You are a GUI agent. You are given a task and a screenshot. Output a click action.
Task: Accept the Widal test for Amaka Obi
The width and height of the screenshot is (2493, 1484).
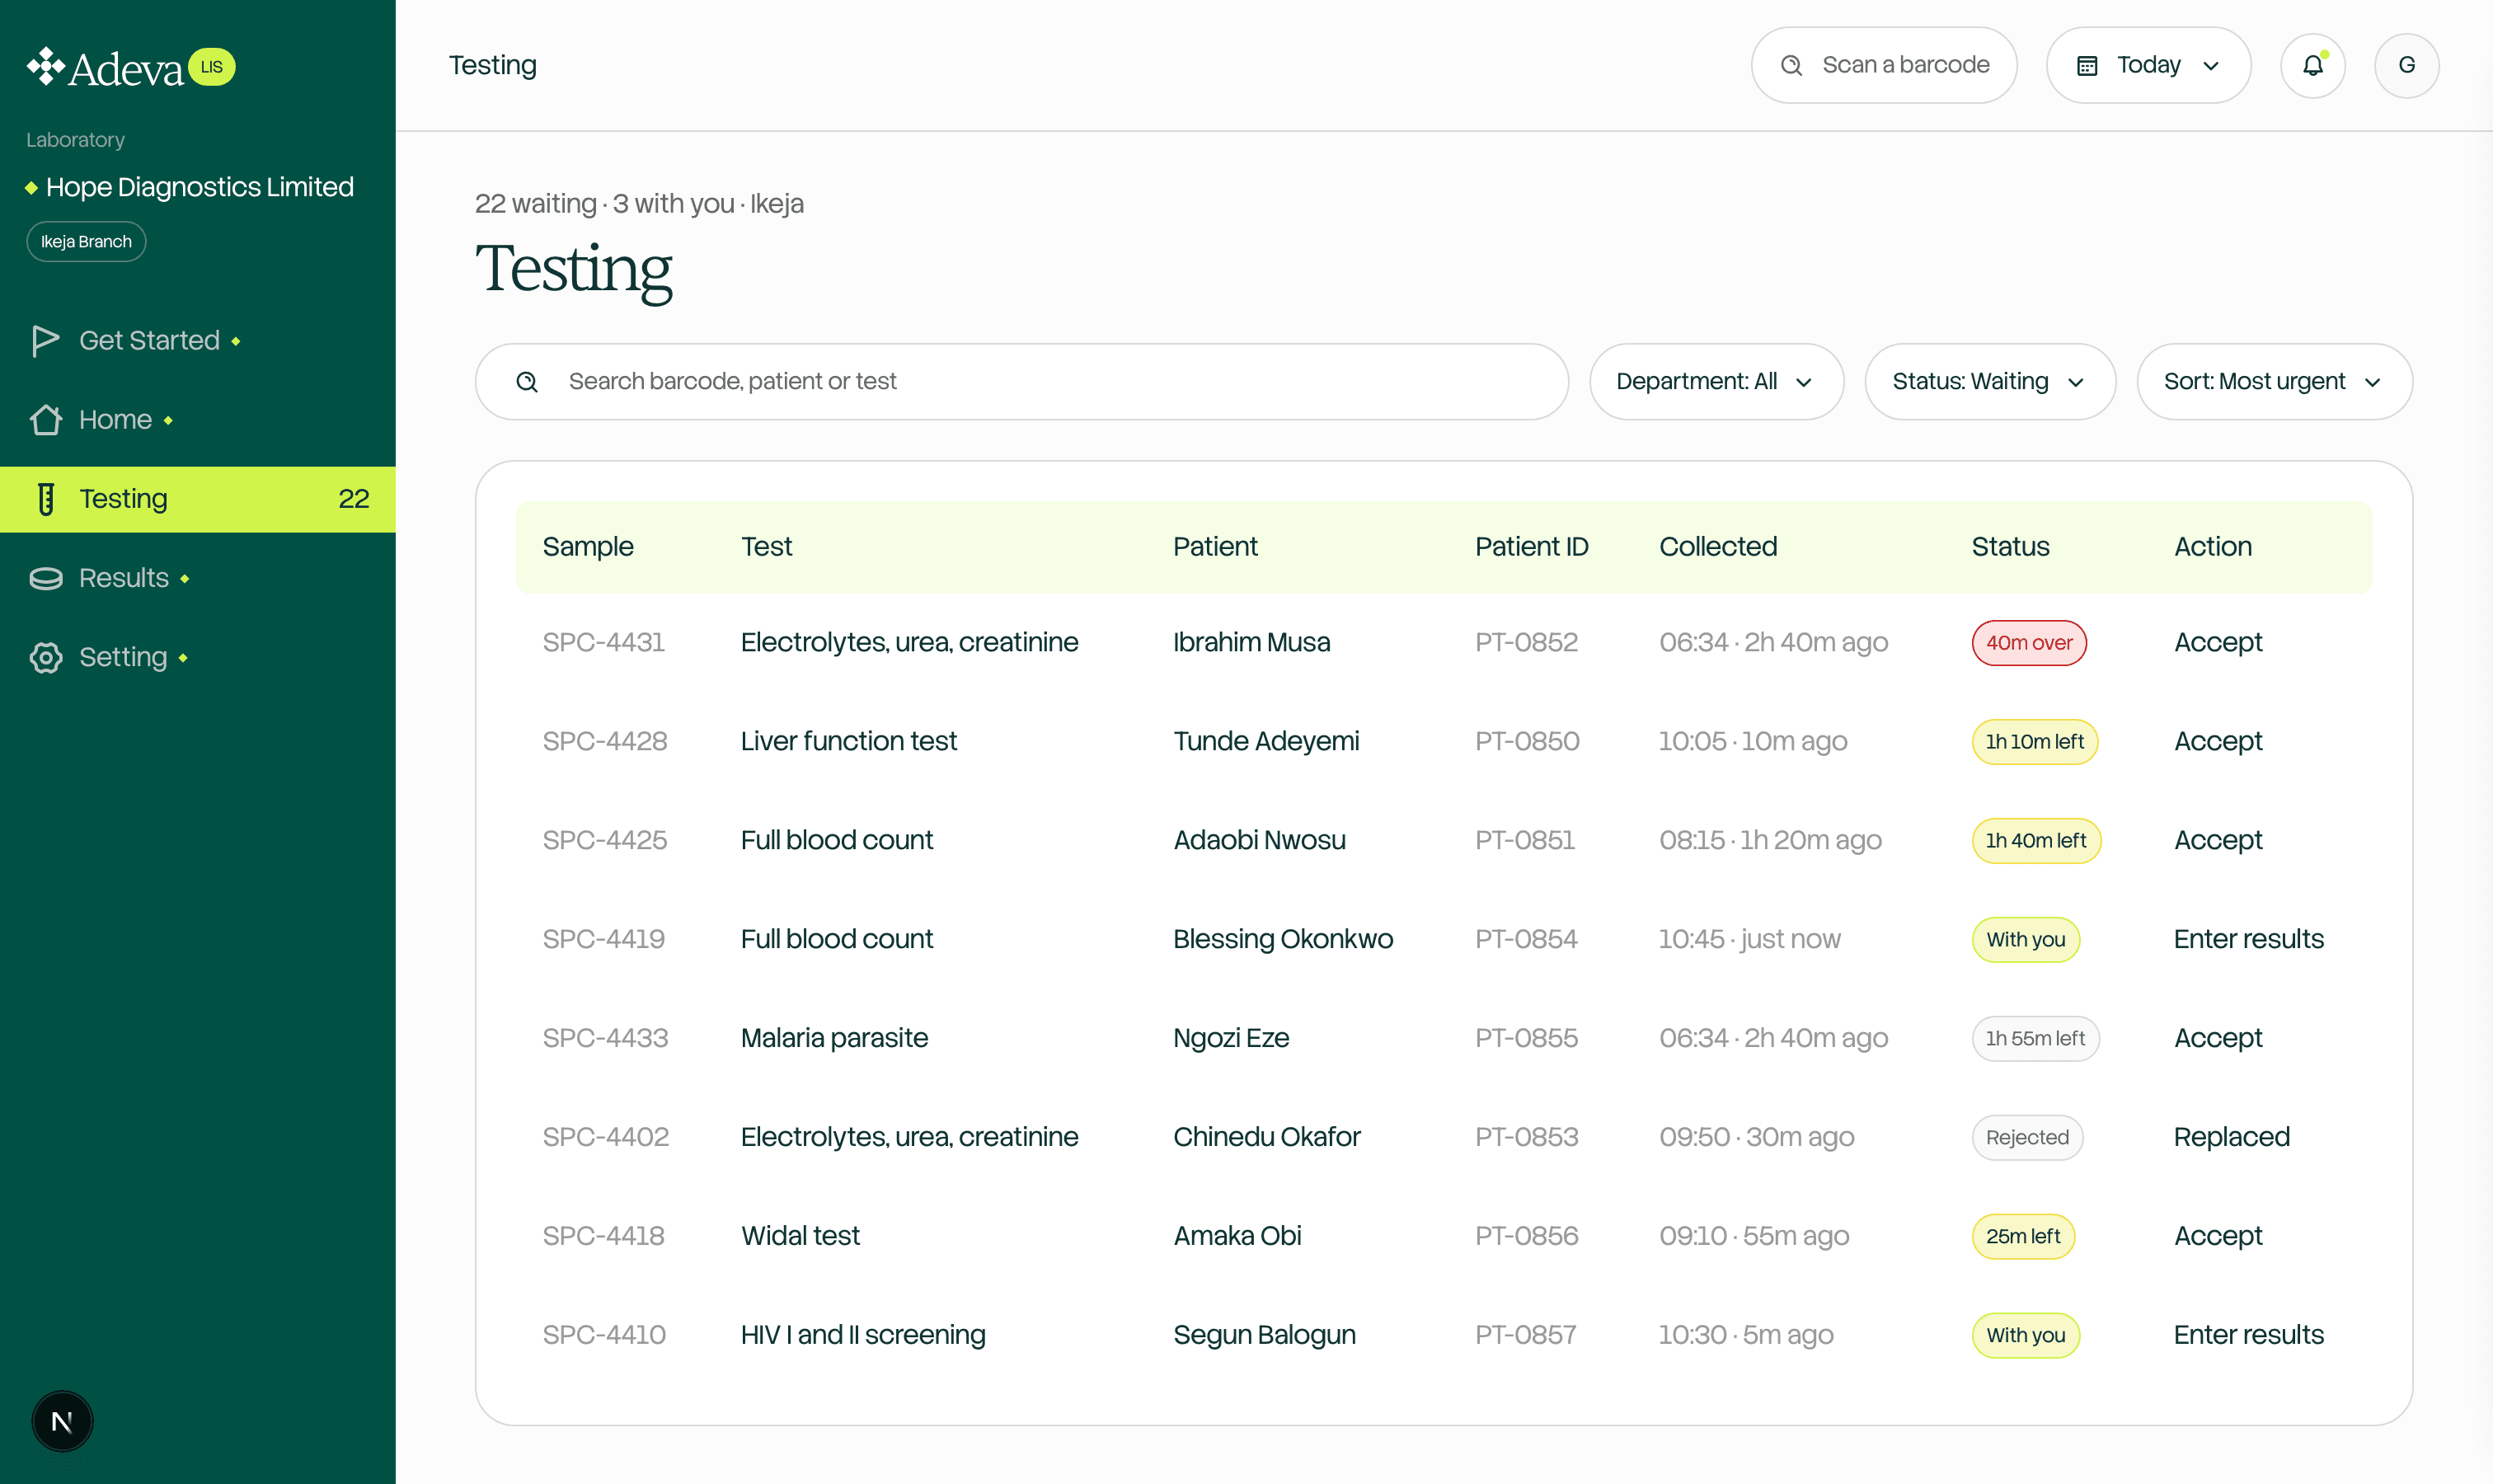(x=2217, y=1236)
